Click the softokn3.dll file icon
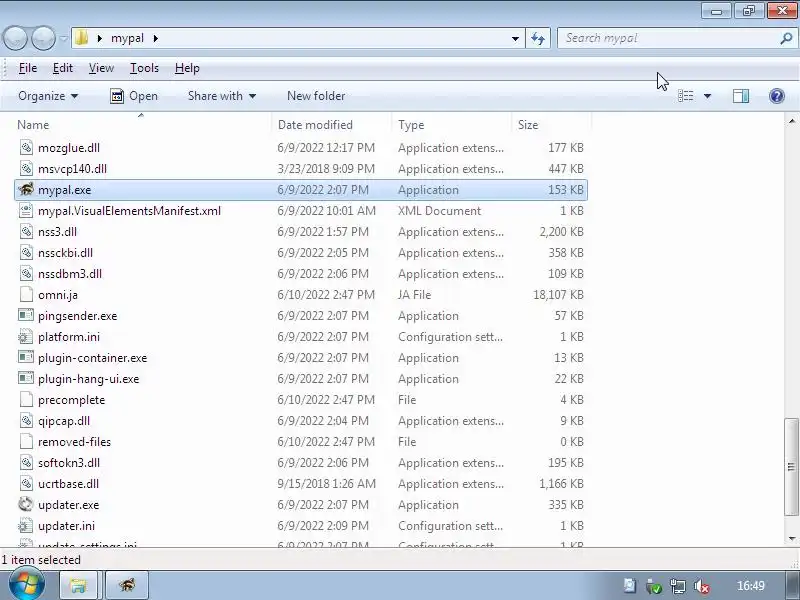The width and height of the screenshot is (800, 600). click(x=26, y=462)
